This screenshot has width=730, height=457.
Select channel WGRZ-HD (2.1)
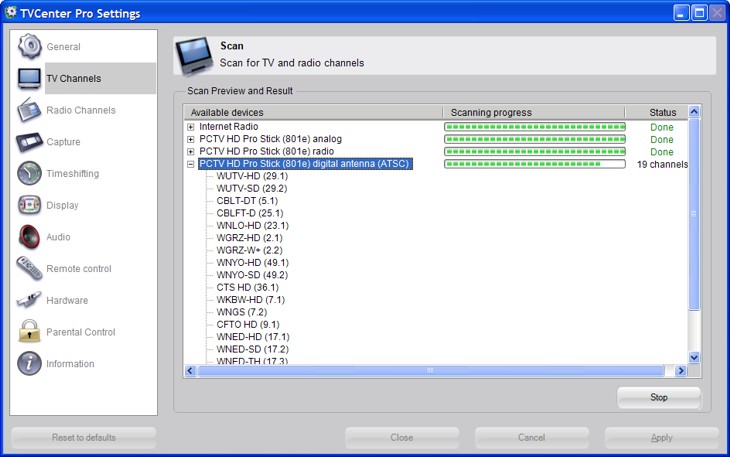tap(250, 238)
